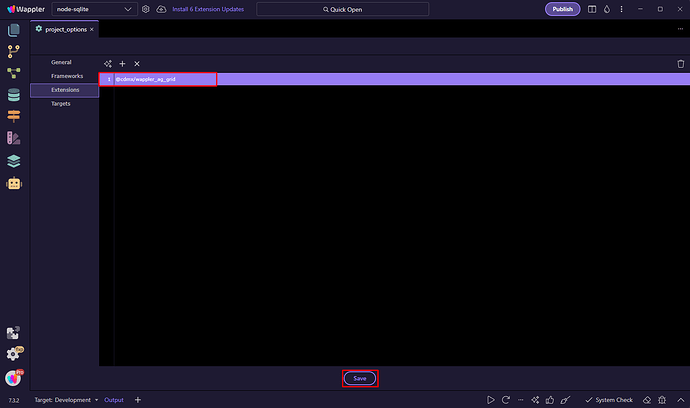Open the settings gear with Exp badge
Image resolution: width=690 pixels, height=408 pixels.
(14, 353)
